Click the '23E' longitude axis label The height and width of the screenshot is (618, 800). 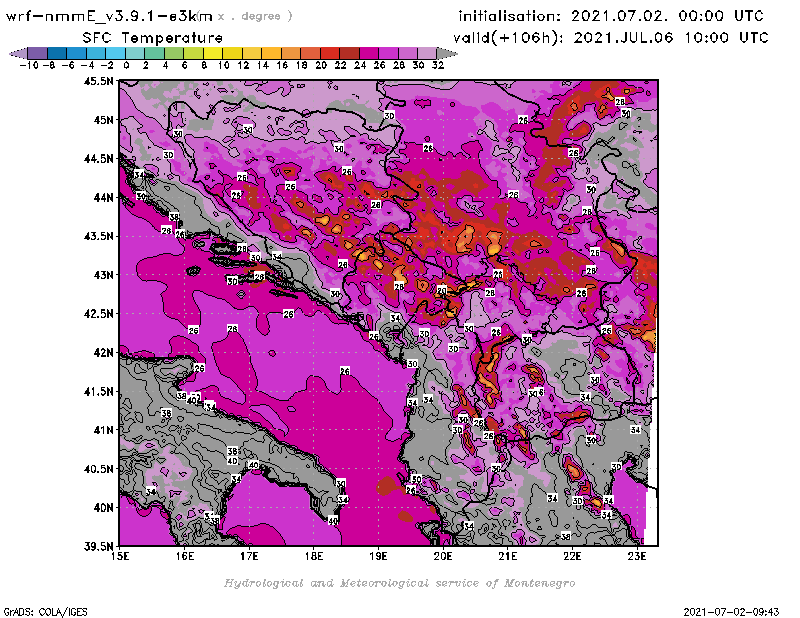click(x=637, y=556)
